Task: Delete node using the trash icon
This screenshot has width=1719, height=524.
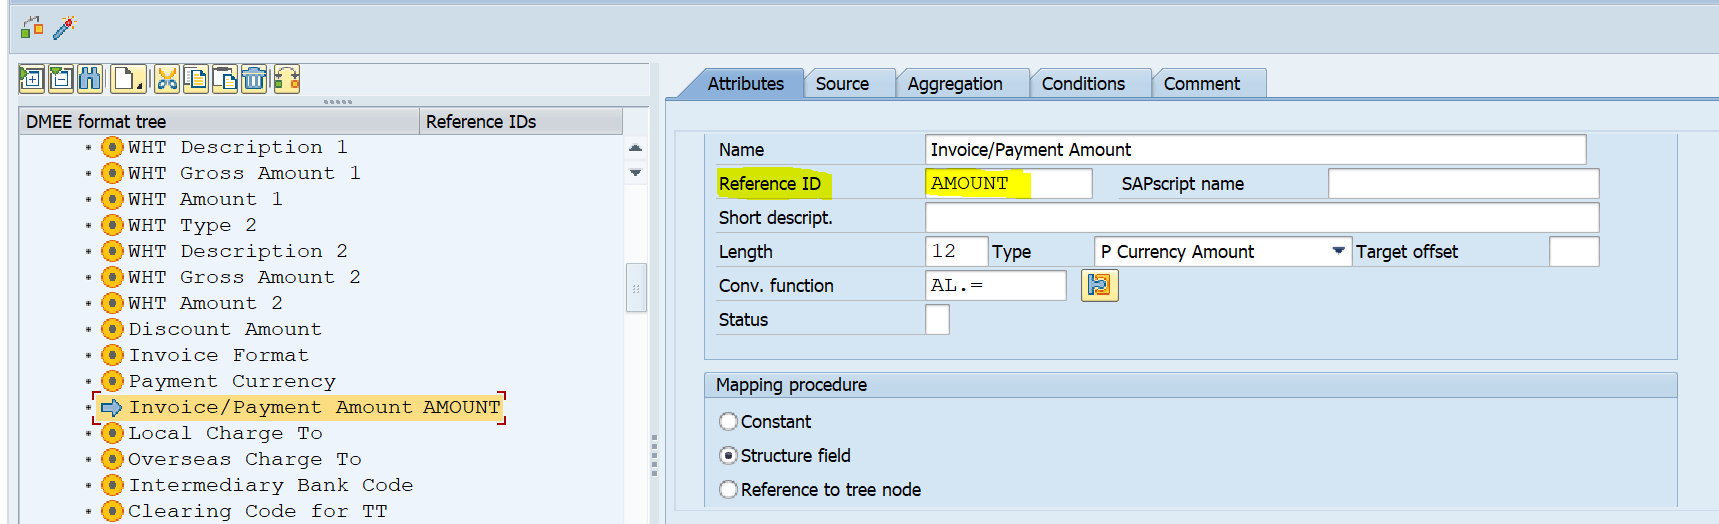Action: coord(254,79)
